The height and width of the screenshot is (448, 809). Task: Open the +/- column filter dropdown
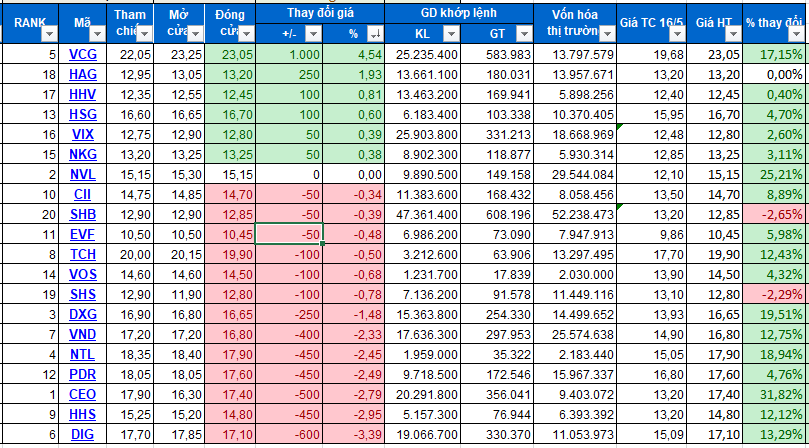pos(313,34)
